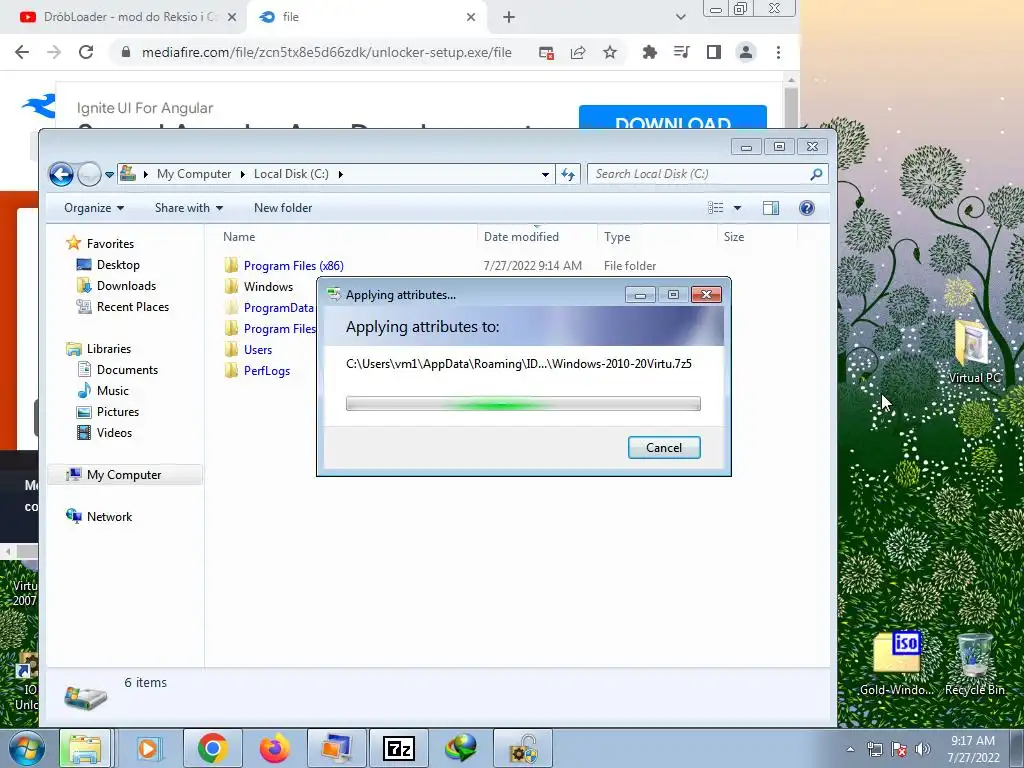Sort by Size column header

point(733,237)
